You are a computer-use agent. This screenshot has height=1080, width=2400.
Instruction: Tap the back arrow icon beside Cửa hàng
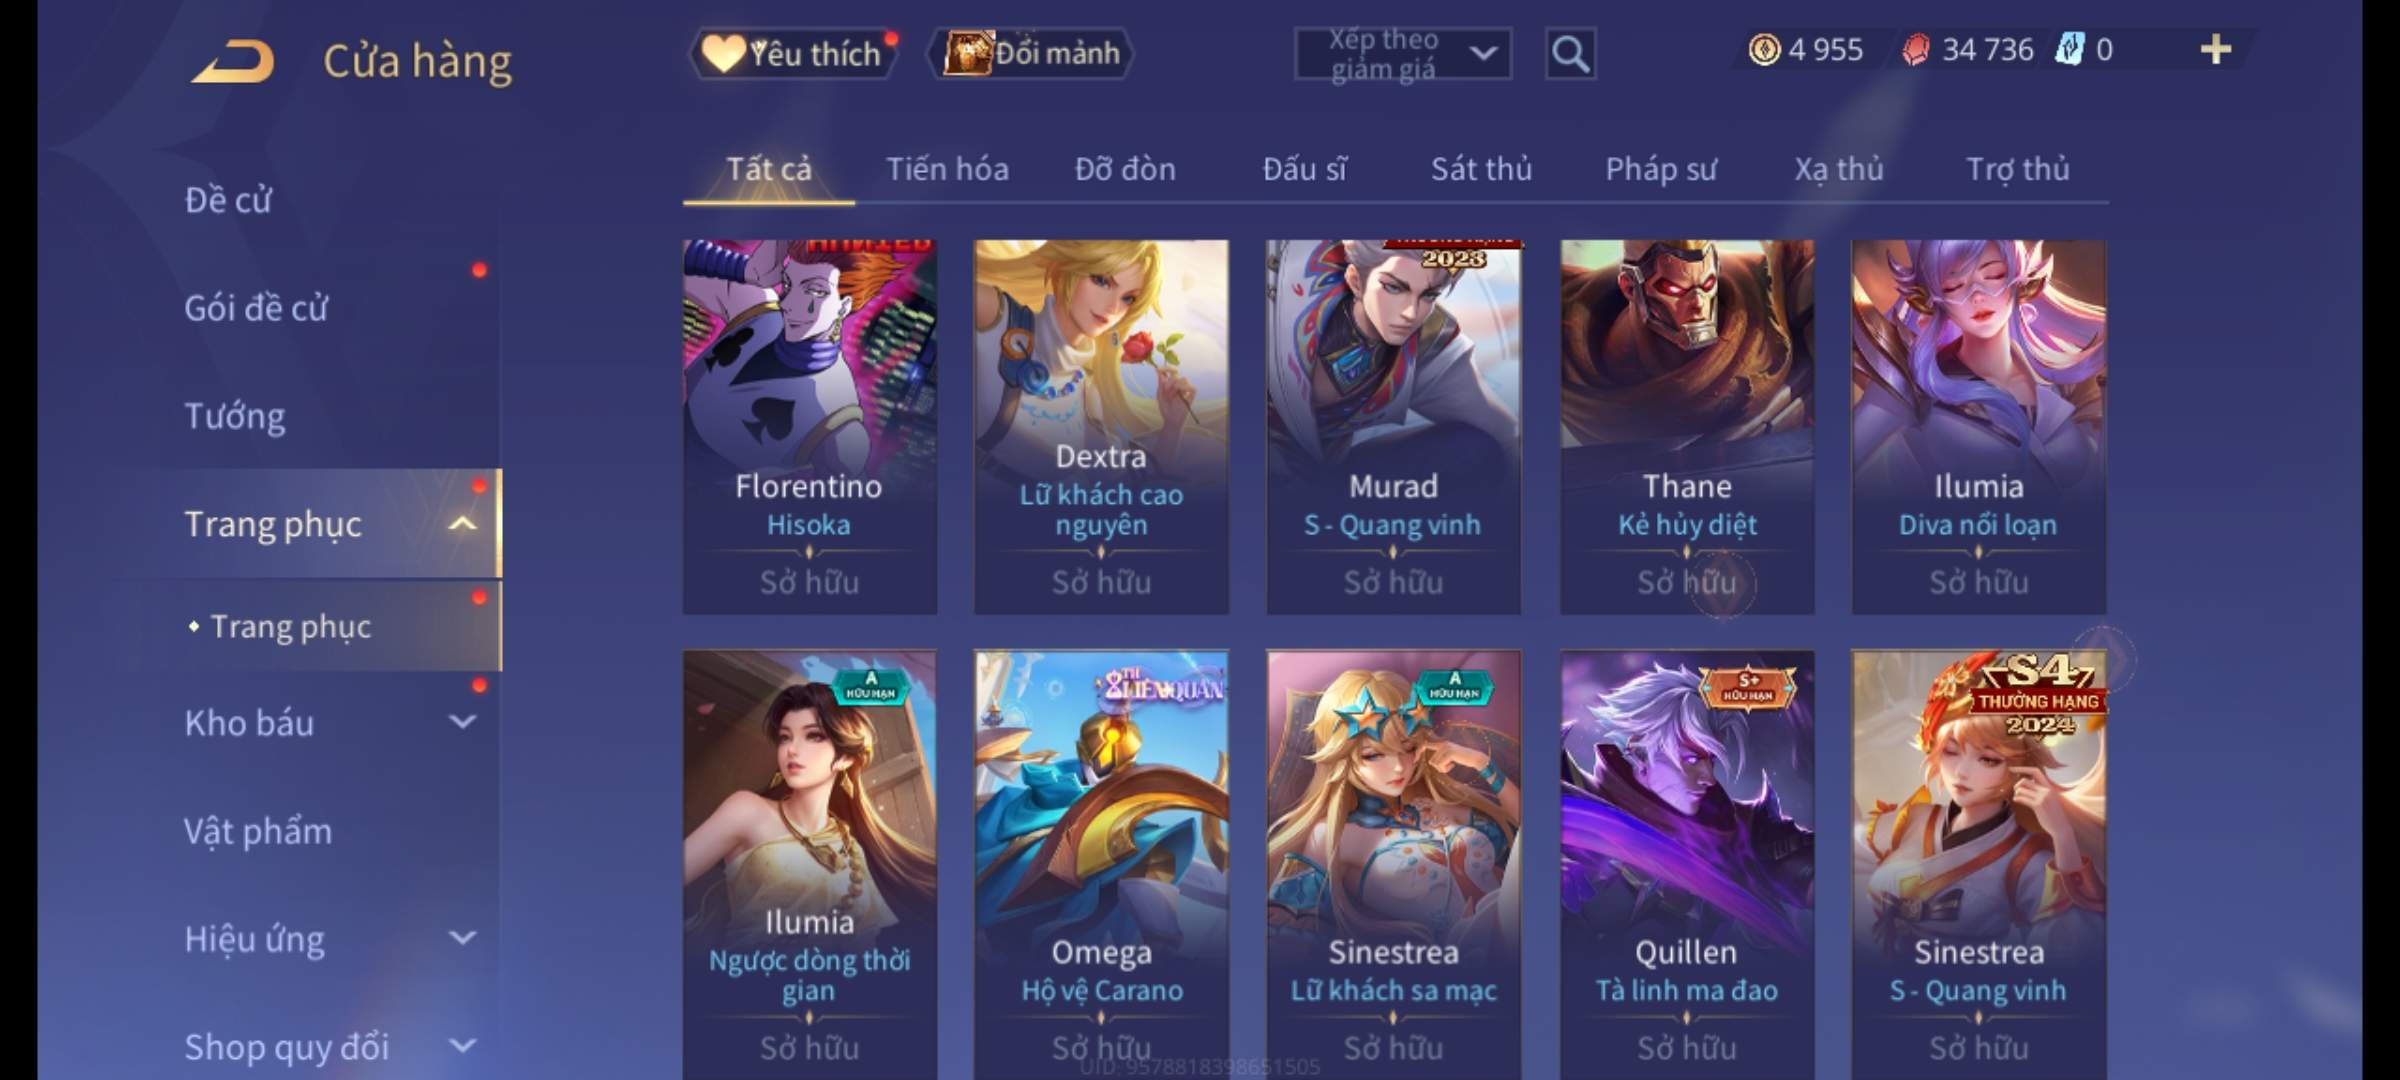tap(233, 60)
